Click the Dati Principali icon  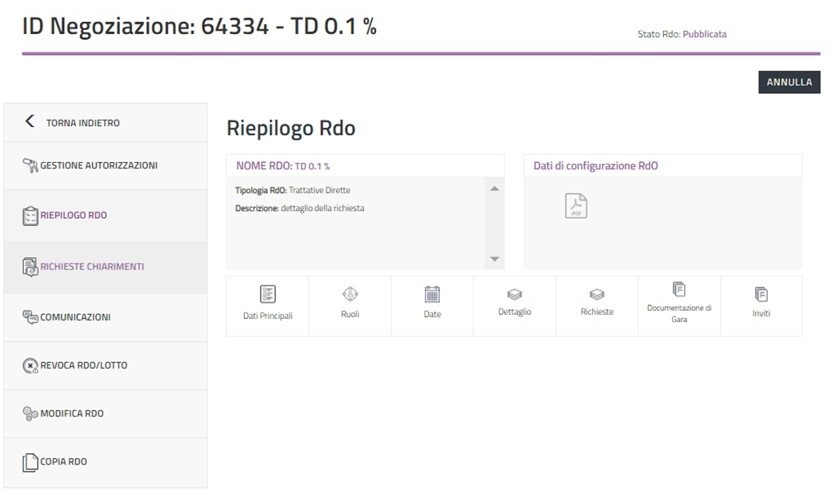point(268,295)
